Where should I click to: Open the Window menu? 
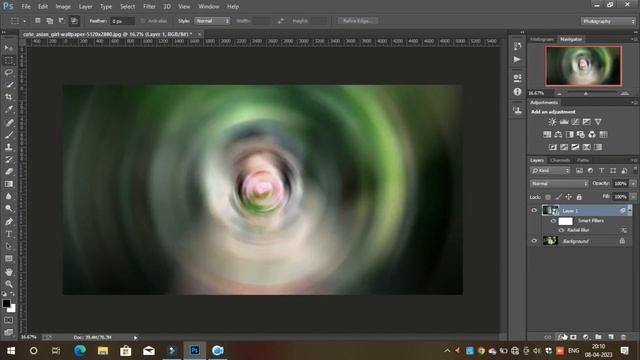pyautogui.click(x=209, y=7)
